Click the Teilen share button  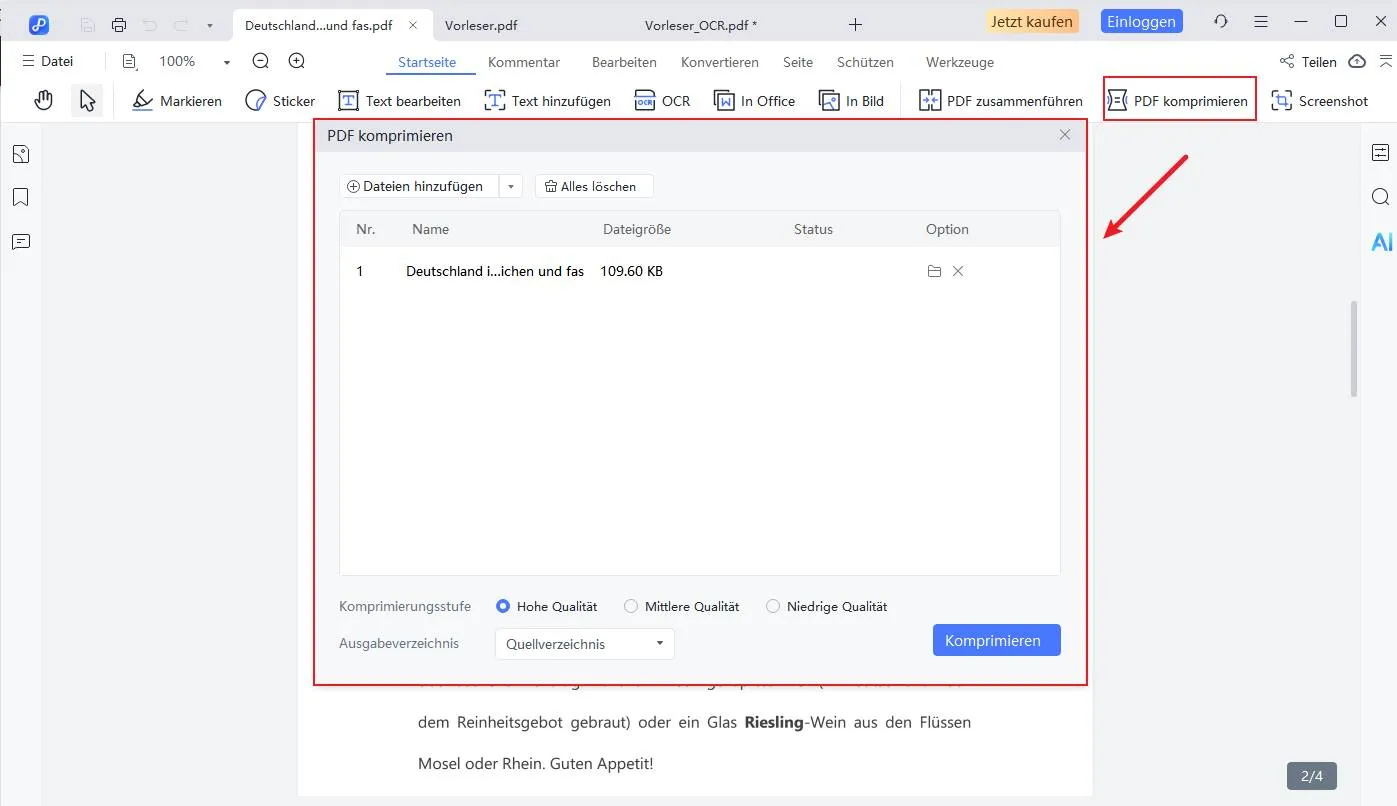point(1308,62)
